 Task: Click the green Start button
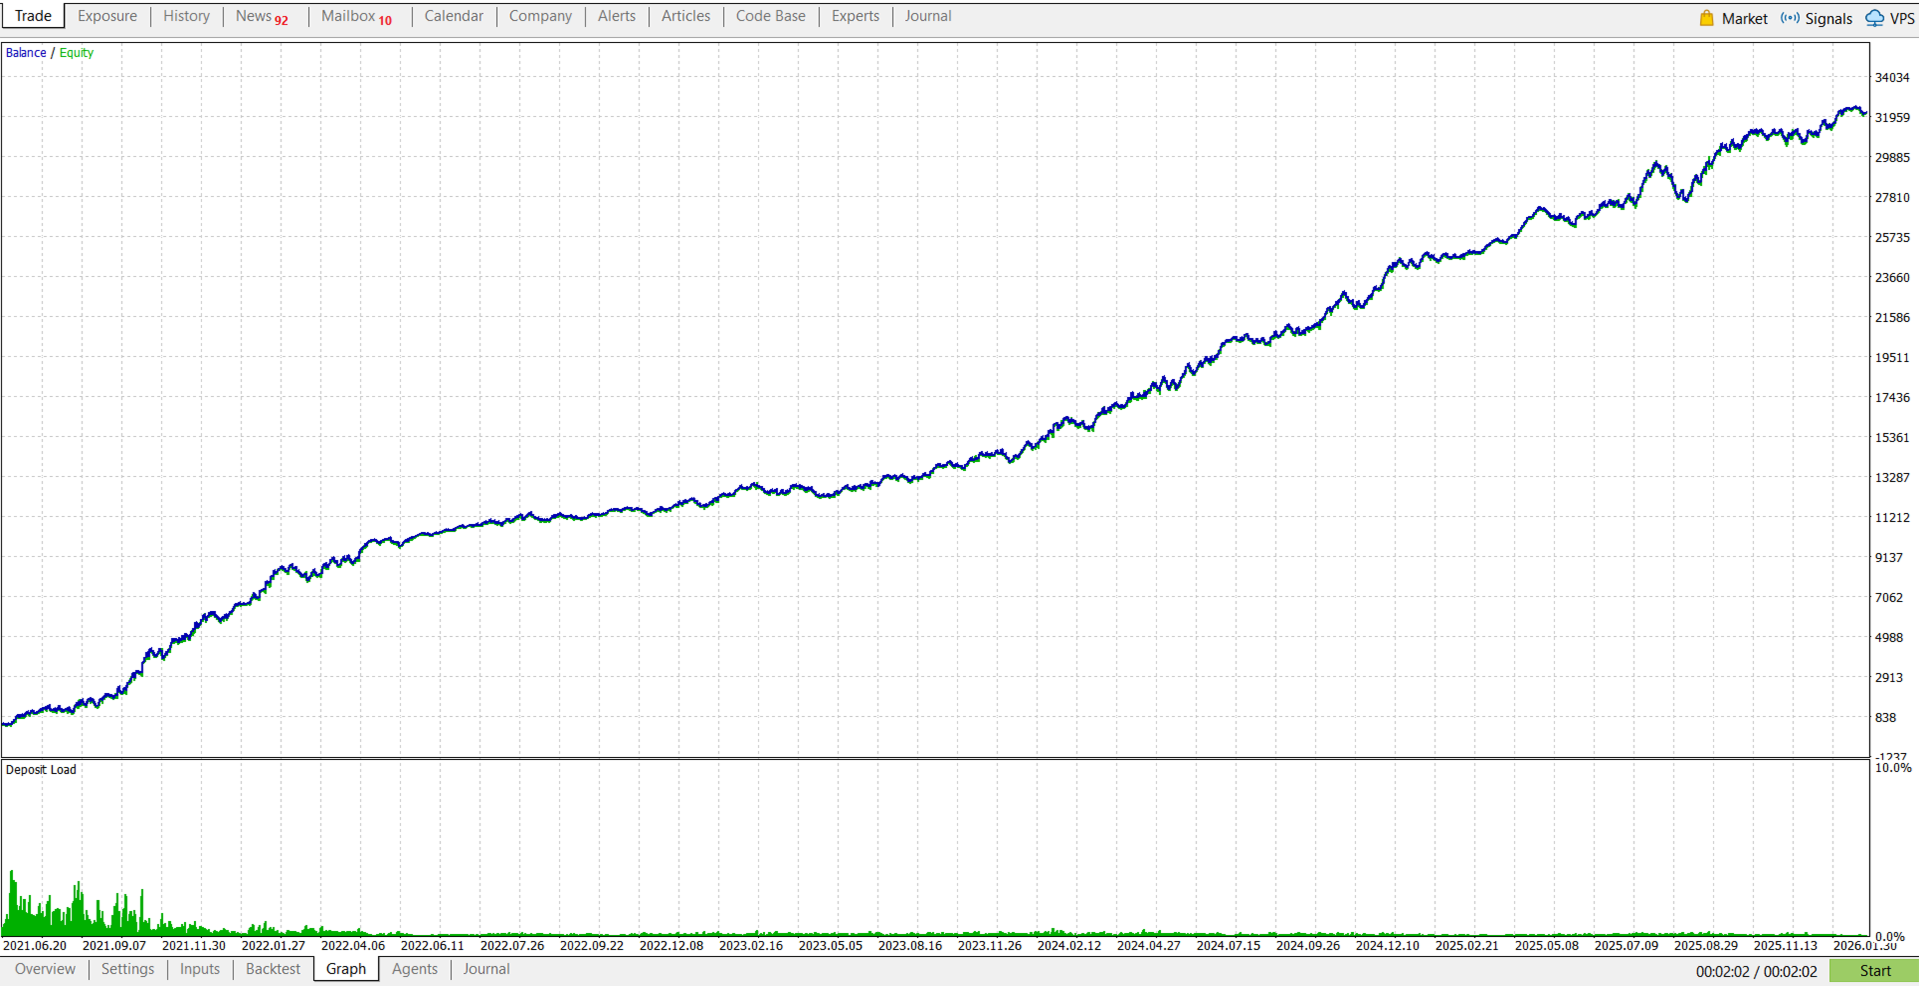(x=1874, y=971)
